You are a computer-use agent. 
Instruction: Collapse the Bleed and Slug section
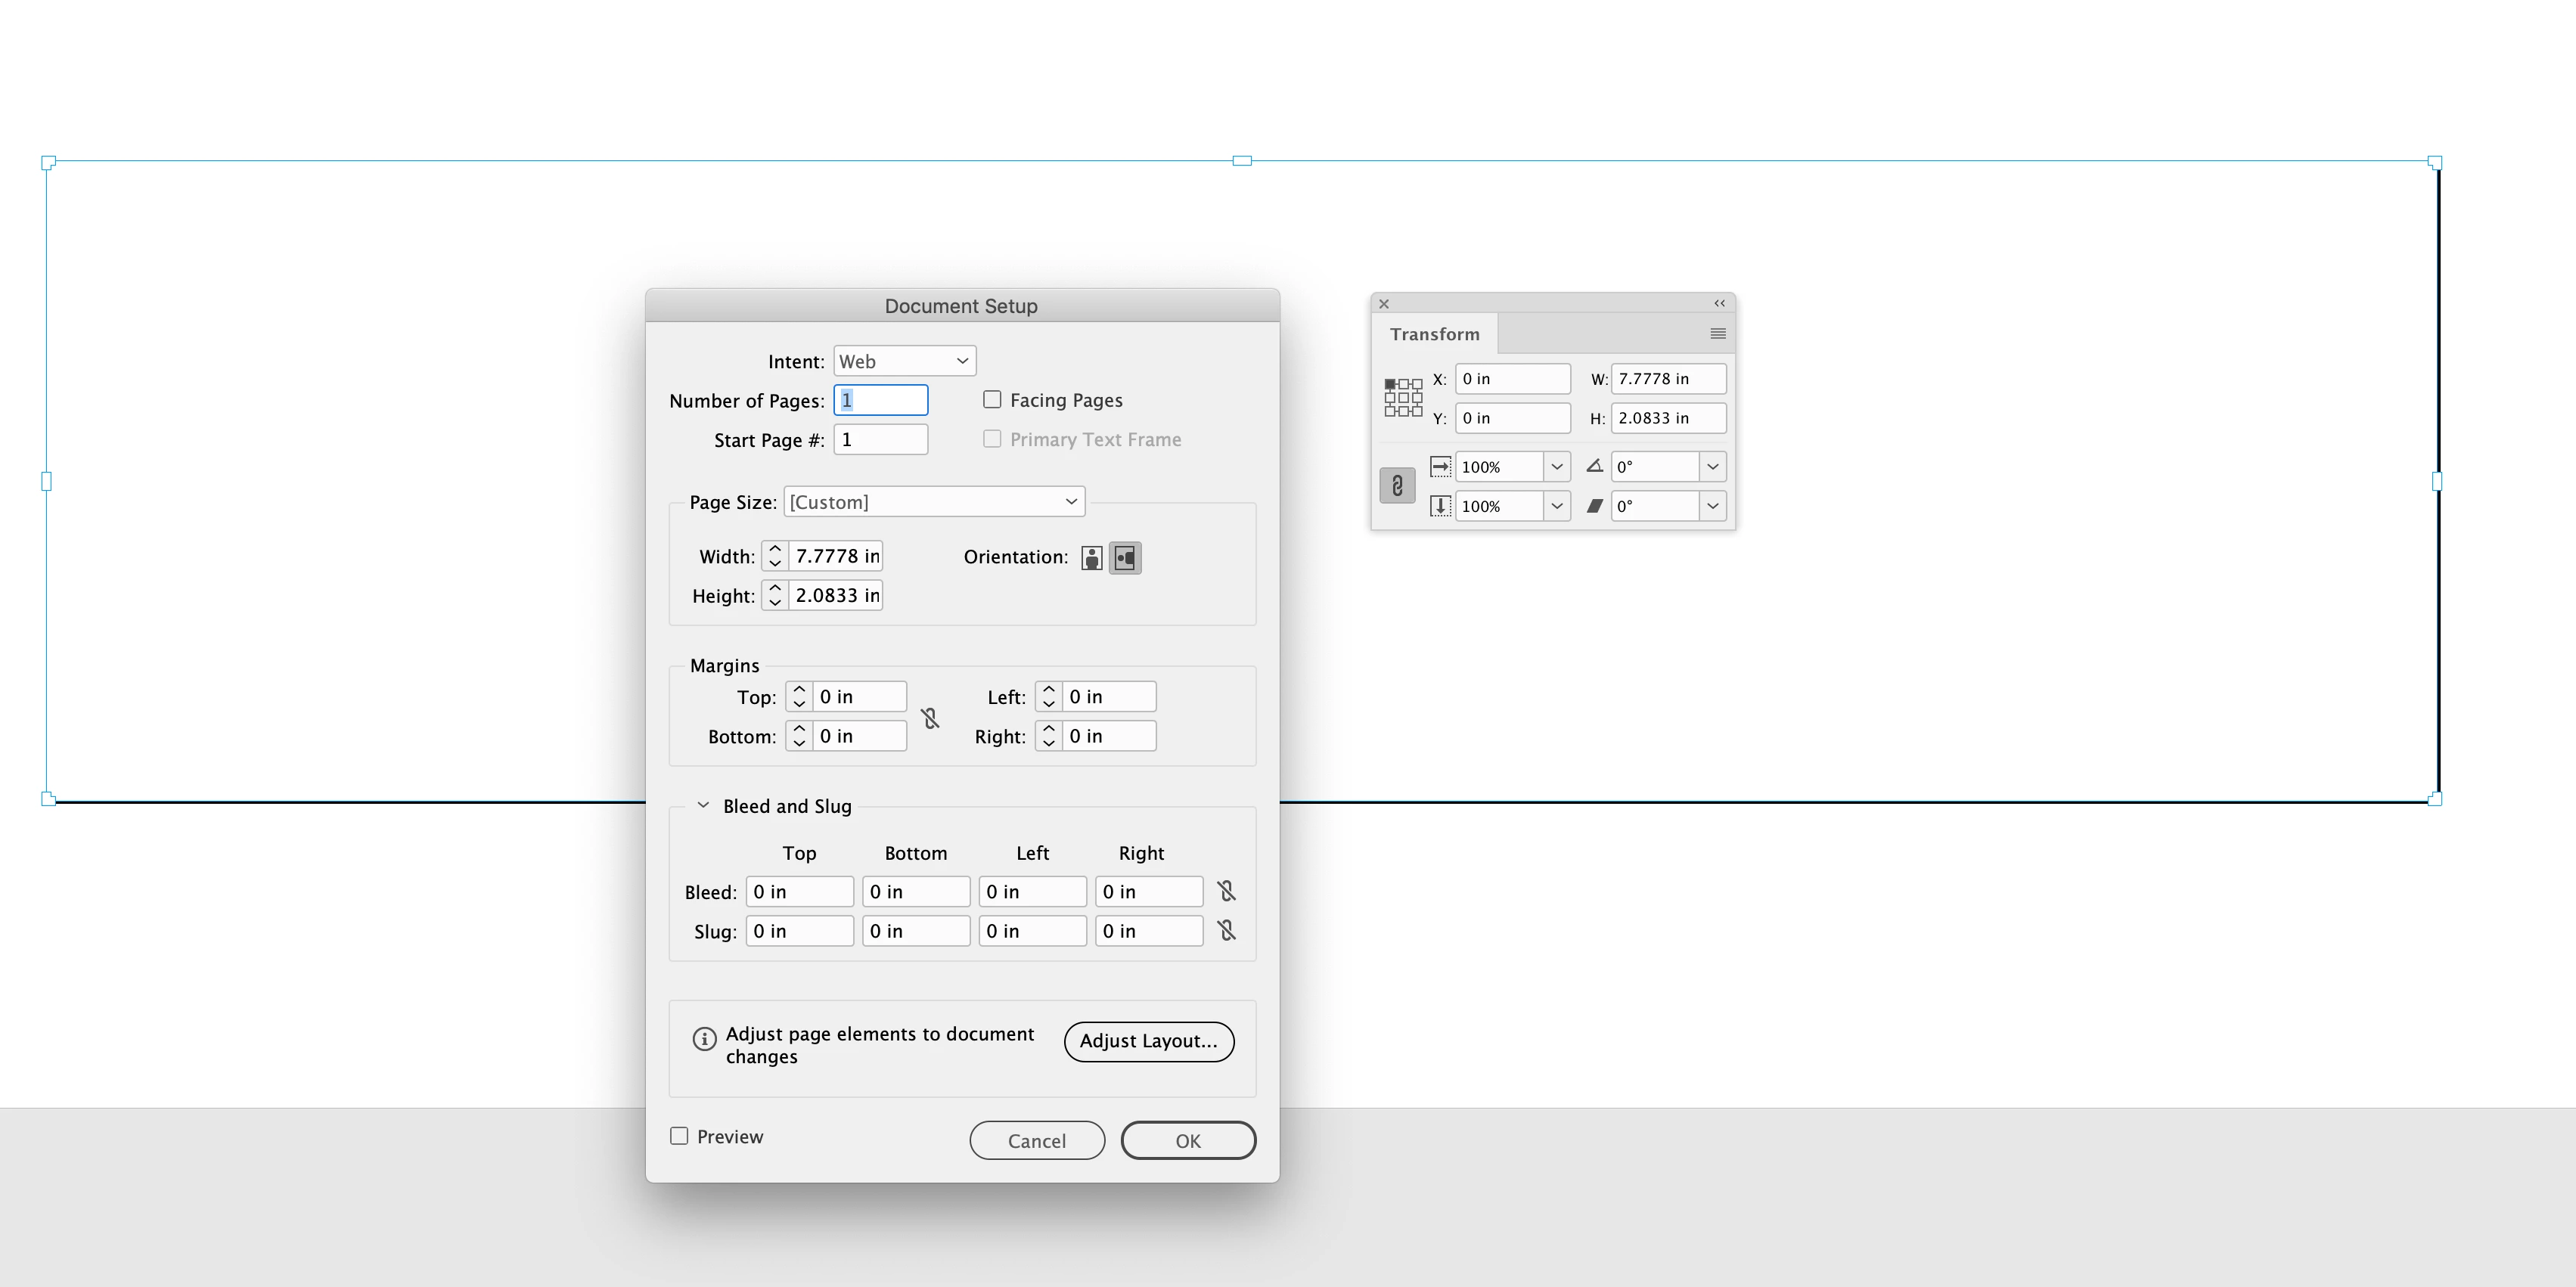[703, 806]
